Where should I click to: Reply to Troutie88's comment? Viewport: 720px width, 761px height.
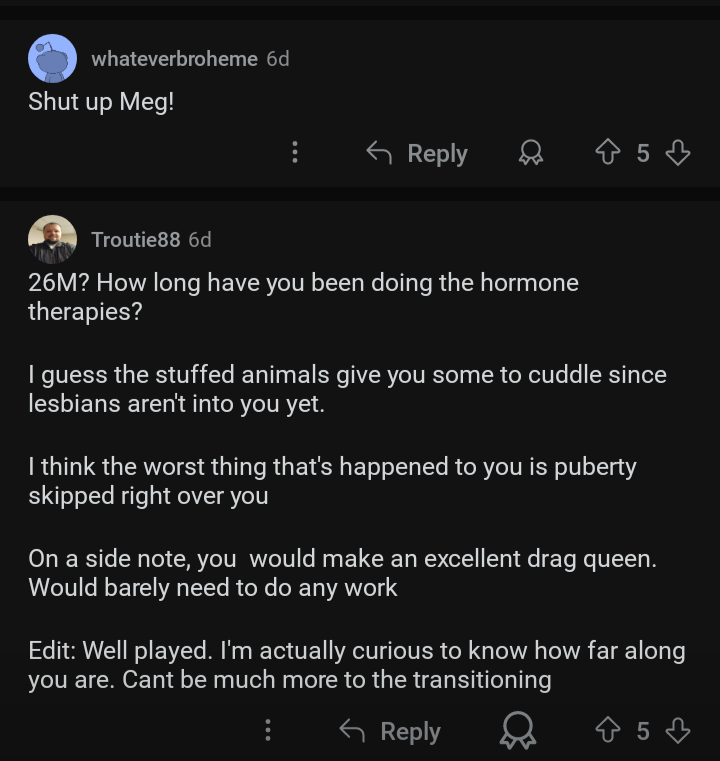pos(390,731)
